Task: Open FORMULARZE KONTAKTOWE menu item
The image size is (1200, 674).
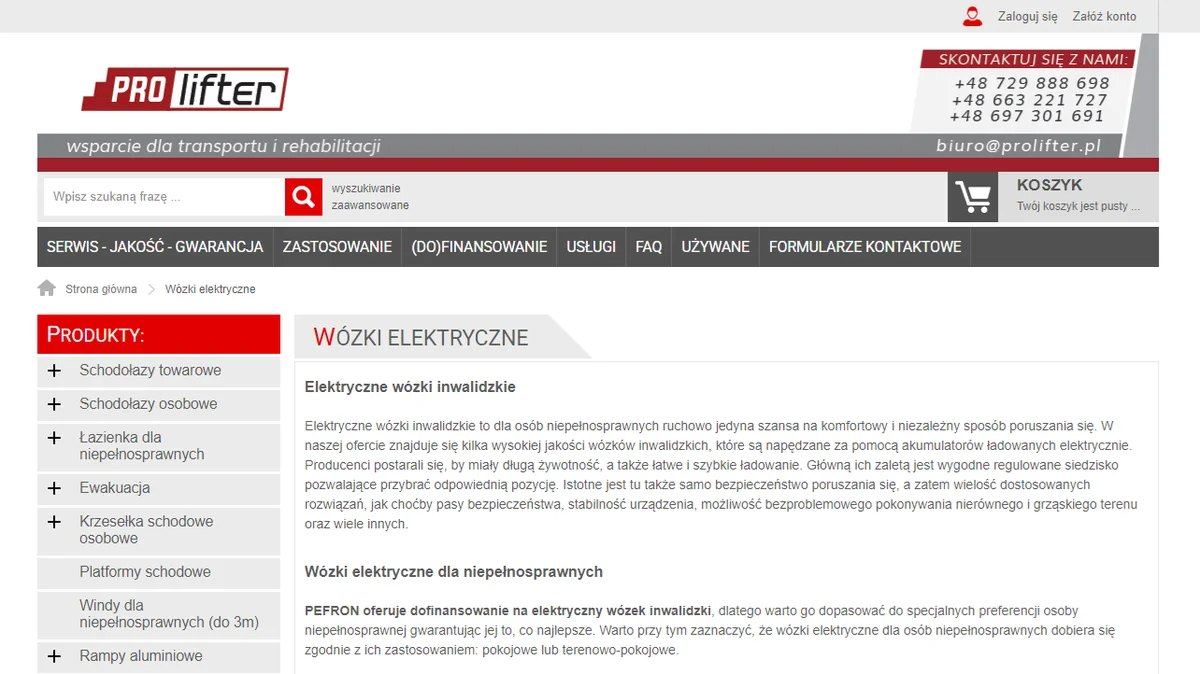Action: [x=865, y=247]
